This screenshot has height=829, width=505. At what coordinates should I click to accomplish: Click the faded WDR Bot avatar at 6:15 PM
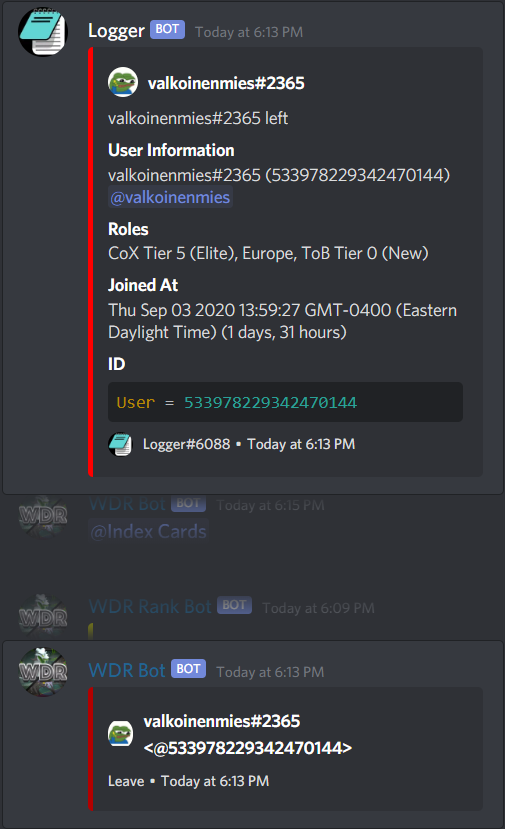(43, 515)
